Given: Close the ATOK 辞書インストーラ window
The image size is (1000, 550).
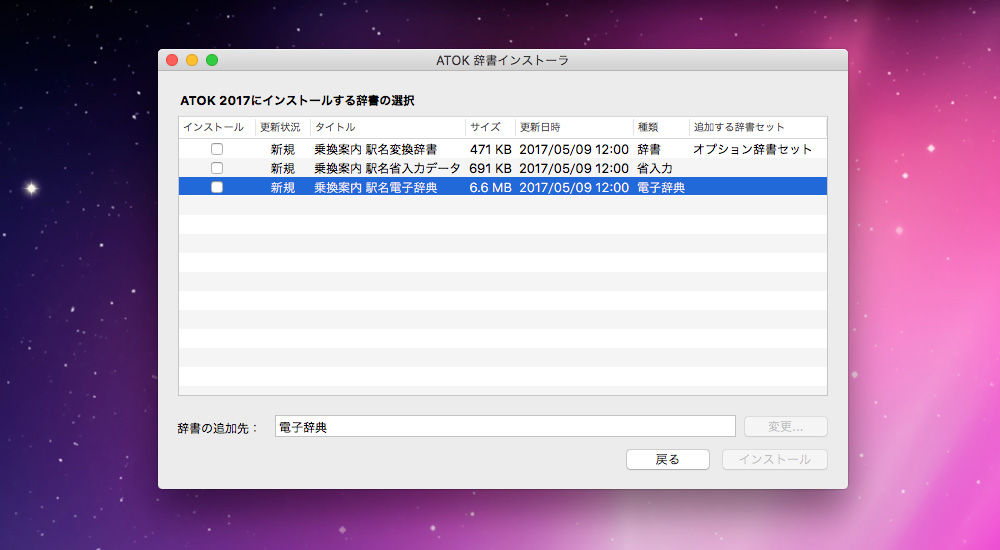Looking at the screenshot, I should click(x=172, y=60).
